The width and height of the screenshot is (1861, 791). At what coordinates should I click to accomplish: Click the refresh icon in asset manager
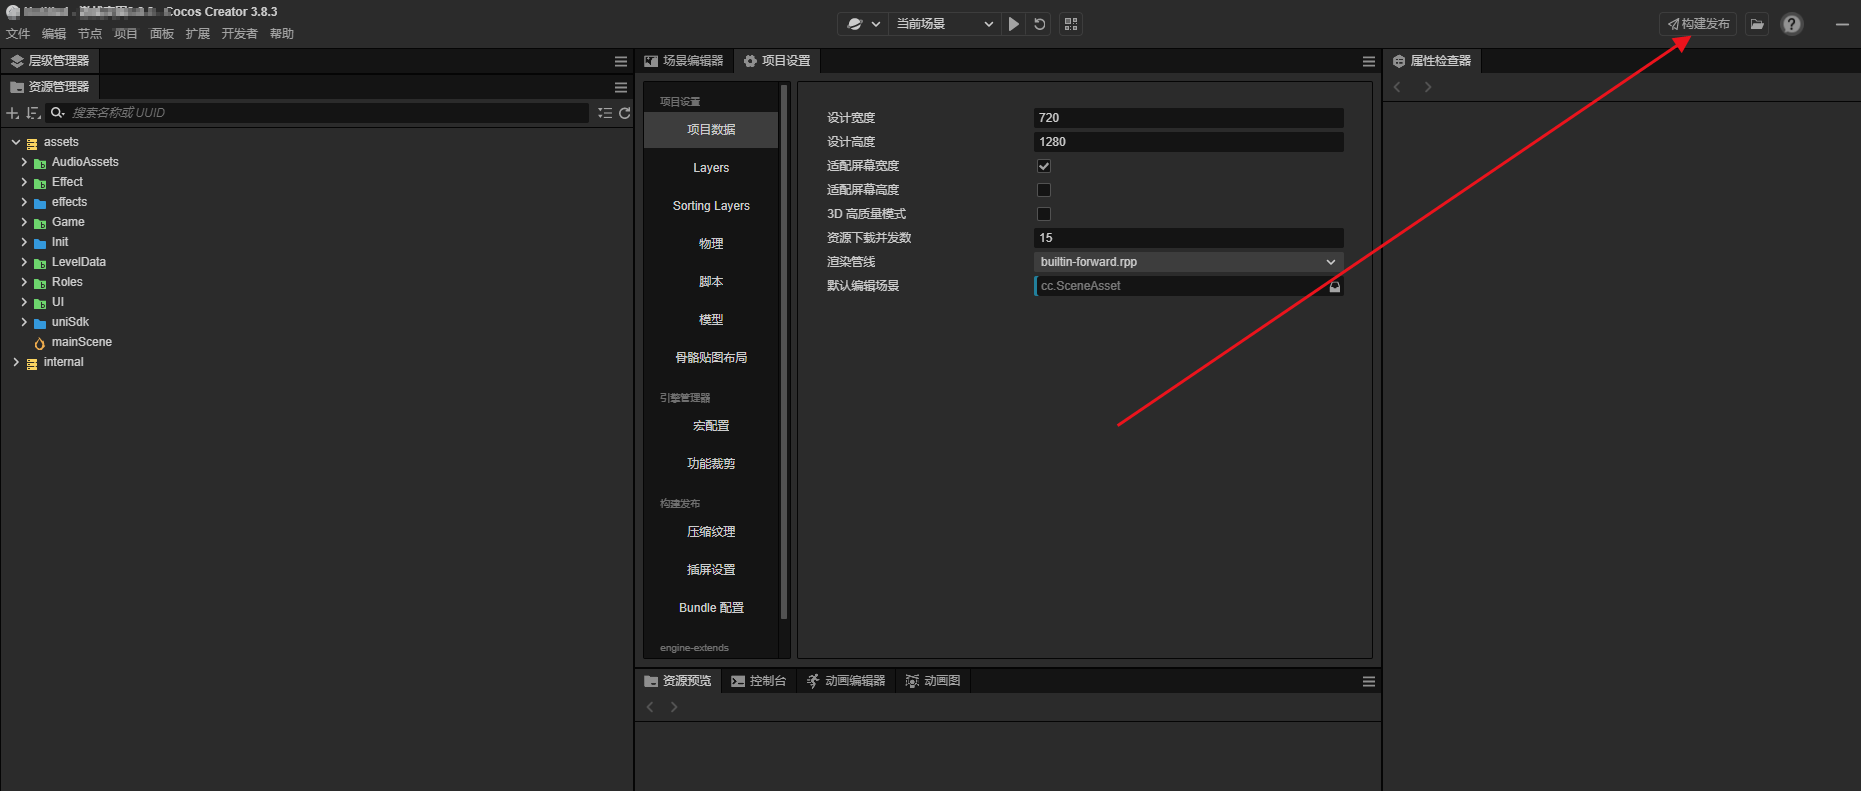[625, 113]
